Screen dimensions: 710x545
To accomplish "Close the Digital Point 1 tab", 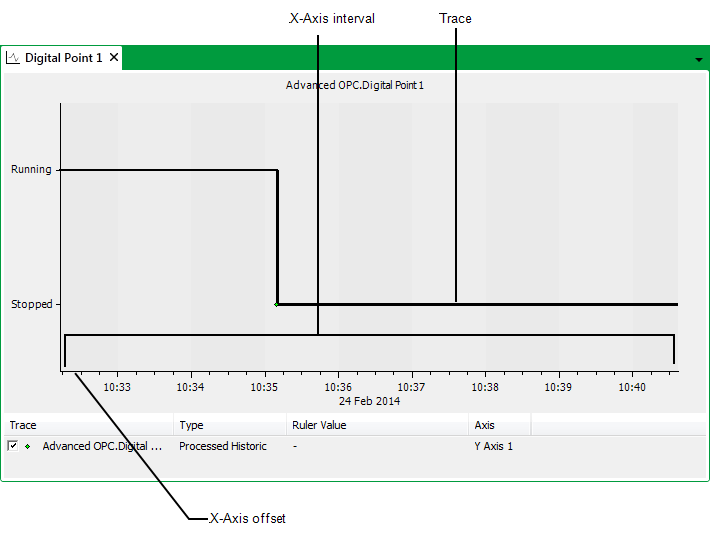I will click(x=114, y=58).
